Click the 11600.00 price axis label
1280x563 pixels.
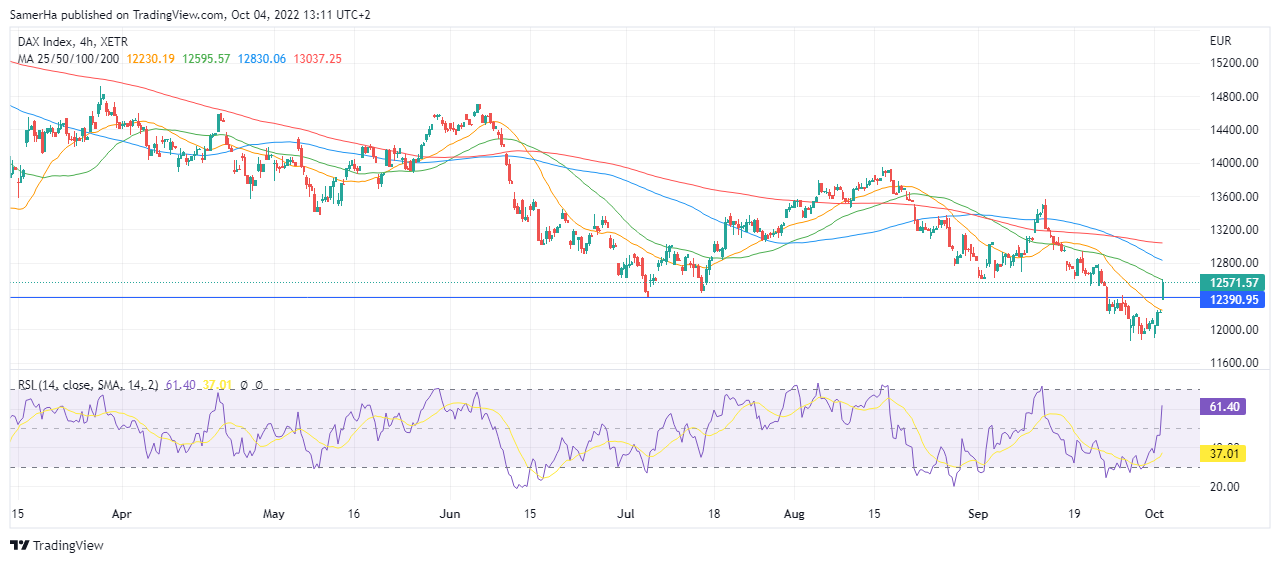[1233, 363]
